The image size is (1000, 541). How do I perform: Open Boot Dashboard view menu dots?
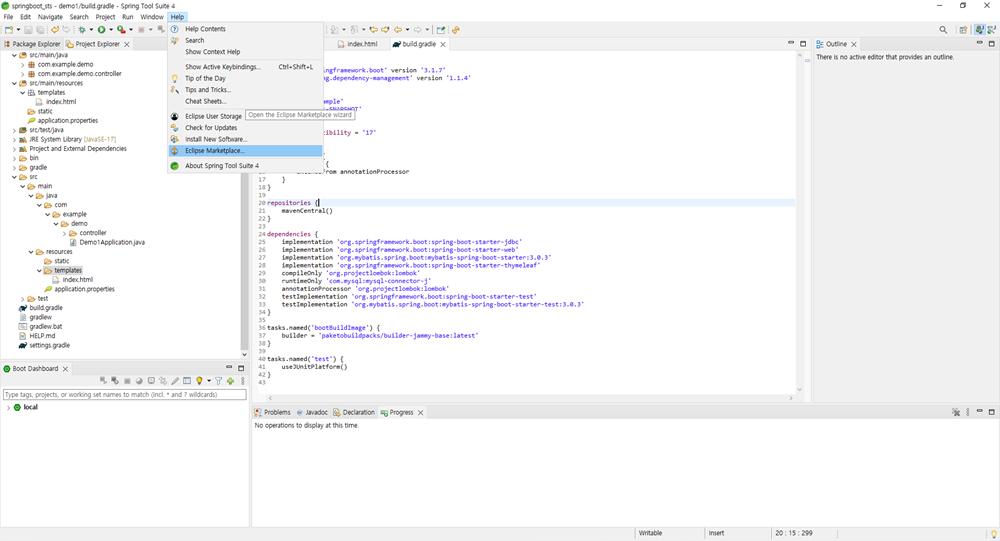tap(242, 381)
